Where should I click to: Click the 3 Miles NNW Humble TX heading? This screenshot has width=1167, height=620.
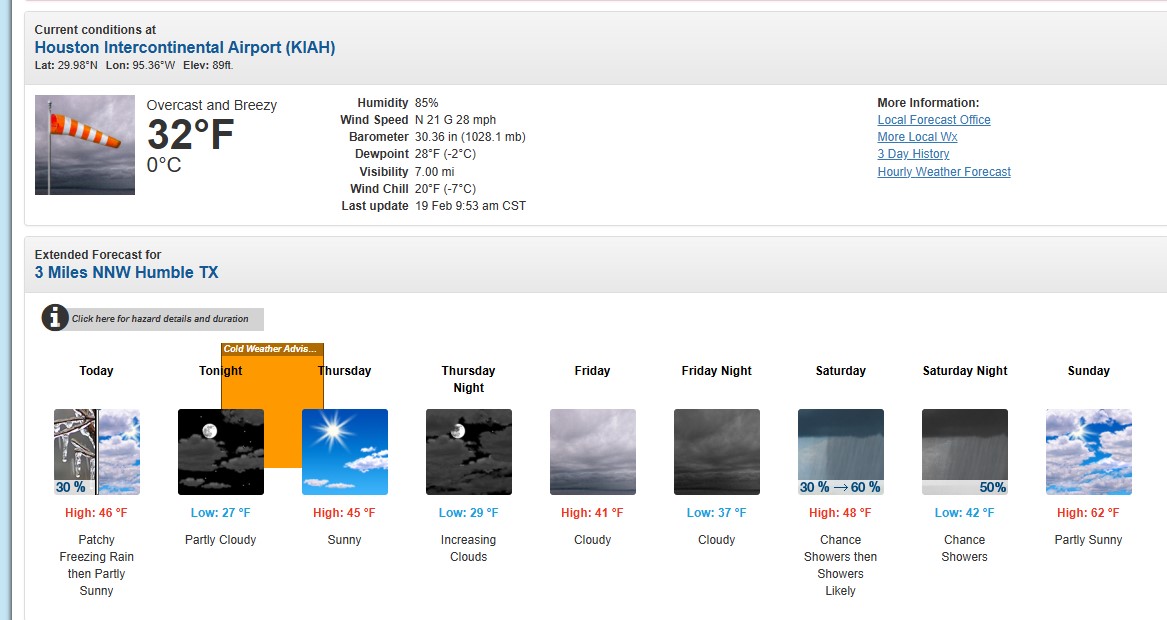coord(126,272)
